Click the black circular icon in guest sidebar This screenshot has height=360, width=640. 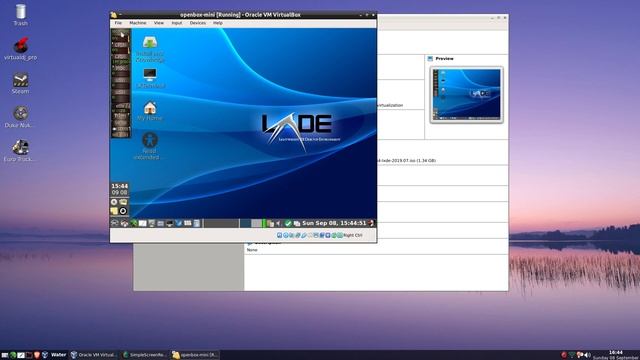[x=123, y=211]
